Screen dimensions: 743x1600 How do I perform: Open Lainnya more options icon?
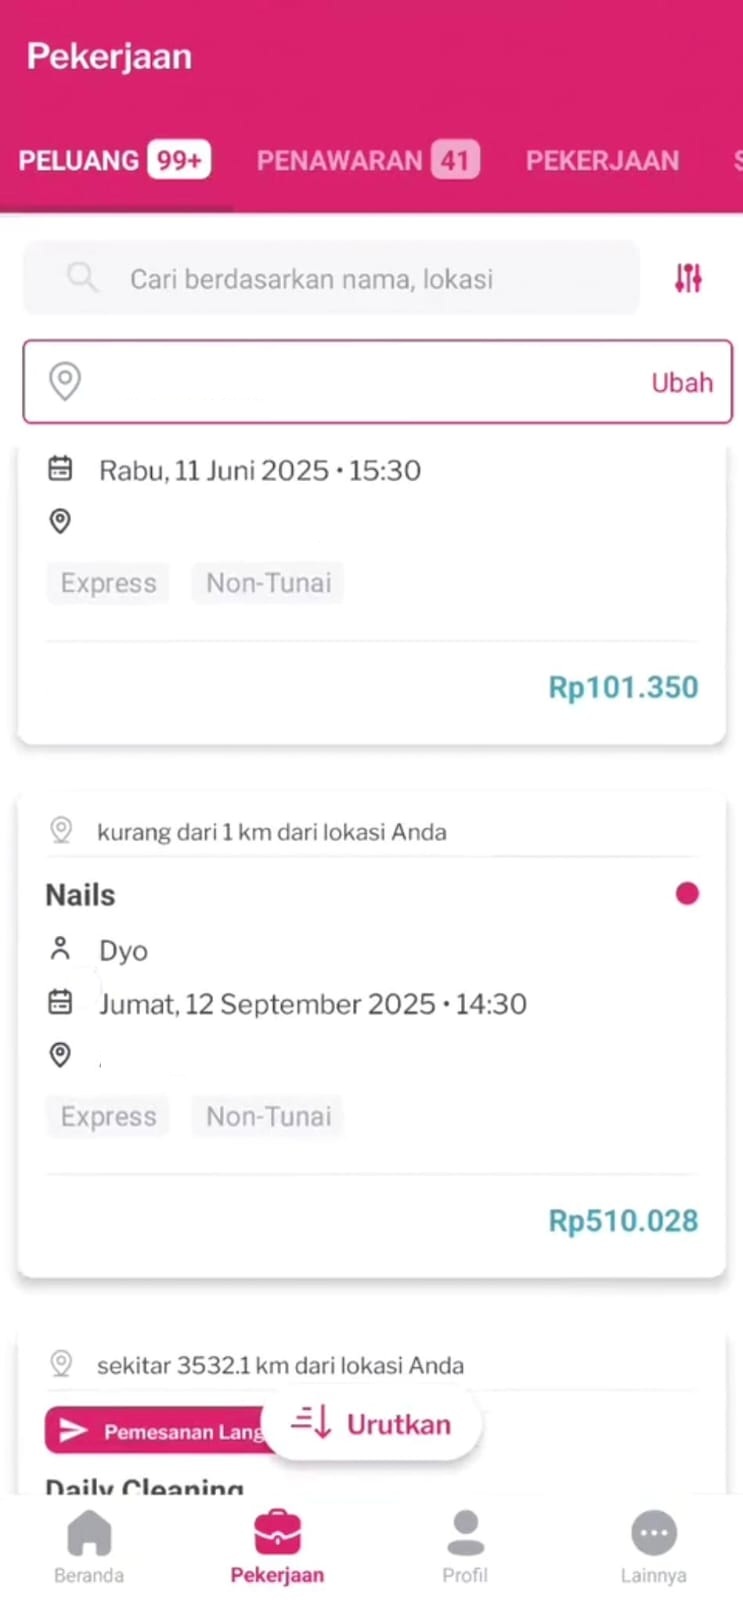pyautogui.click(x=653, y=1534)
